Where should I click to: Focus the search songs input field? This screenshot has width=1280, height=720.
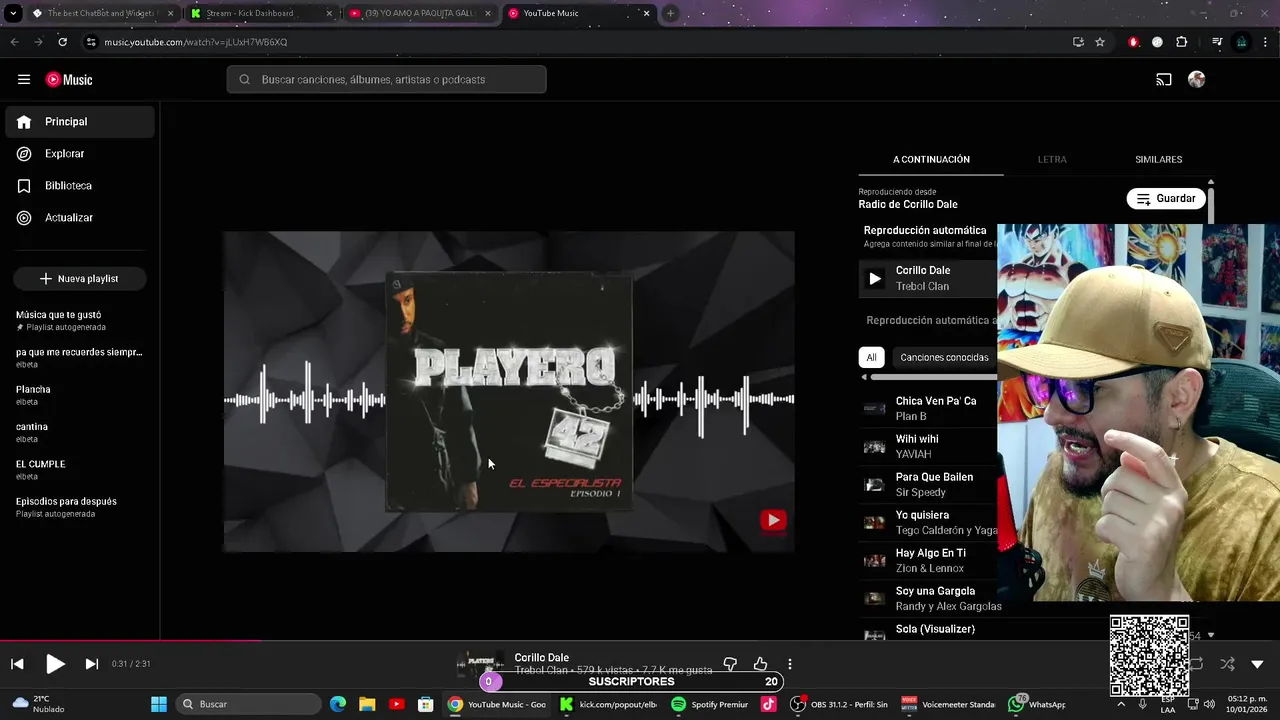(x=386, y=80)
